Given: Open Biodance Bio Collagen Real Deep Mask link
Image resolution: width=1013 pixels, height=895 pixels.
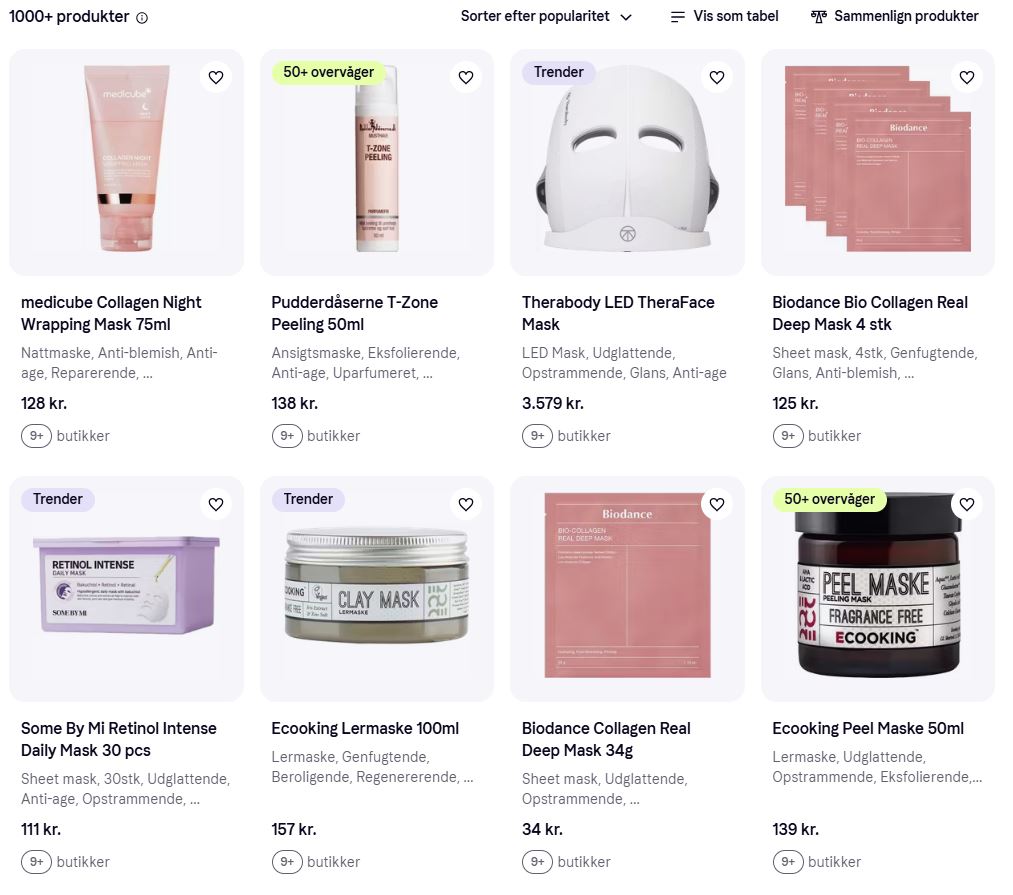Looking at the screenshot, I should tap(870, 313).
